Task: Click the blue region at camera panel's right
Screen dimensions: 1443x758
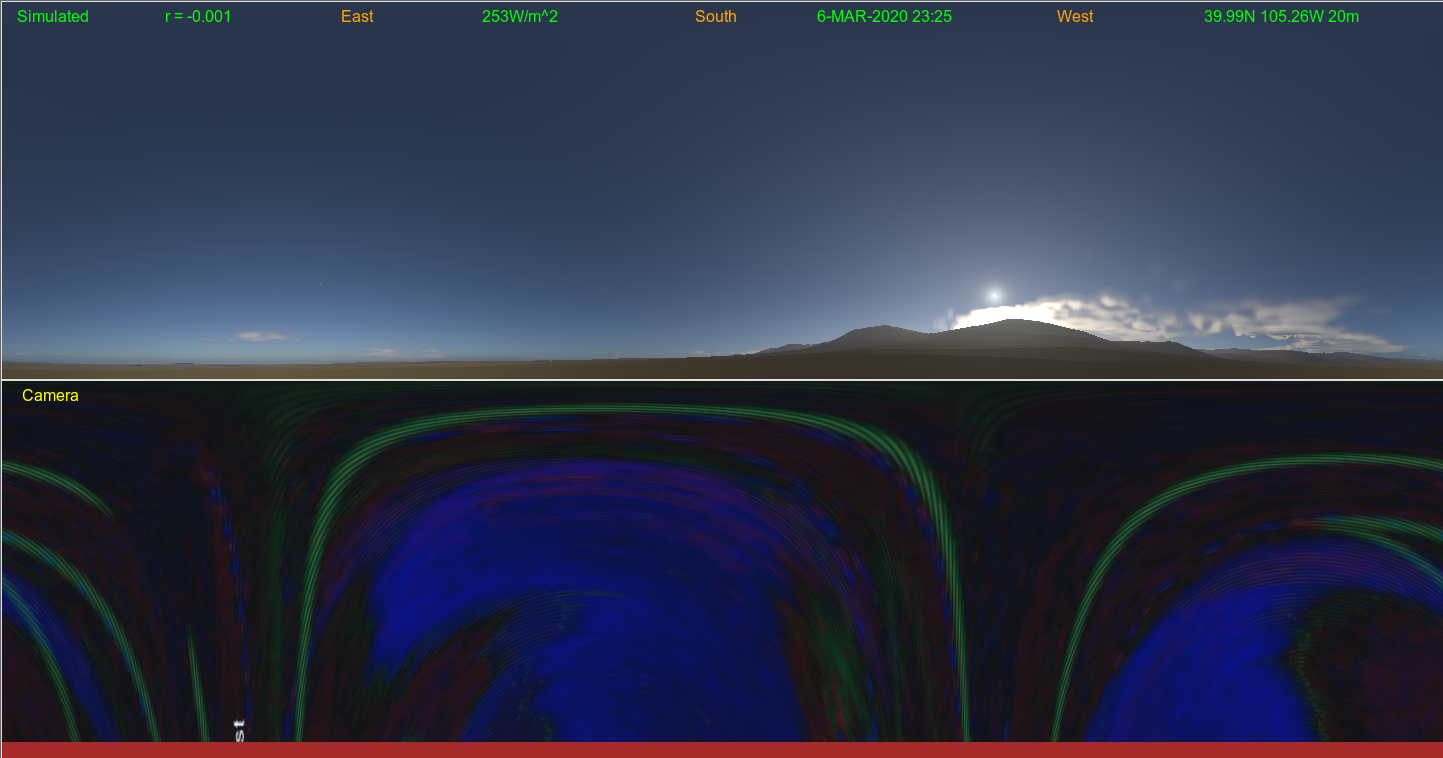Action: [x=1200, y=650]
